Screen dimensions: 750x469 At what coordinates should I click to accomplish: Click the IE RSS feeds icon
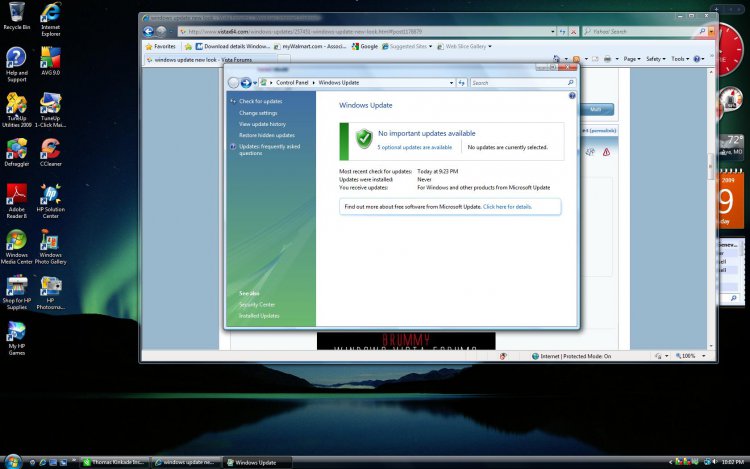click(576, 59)
